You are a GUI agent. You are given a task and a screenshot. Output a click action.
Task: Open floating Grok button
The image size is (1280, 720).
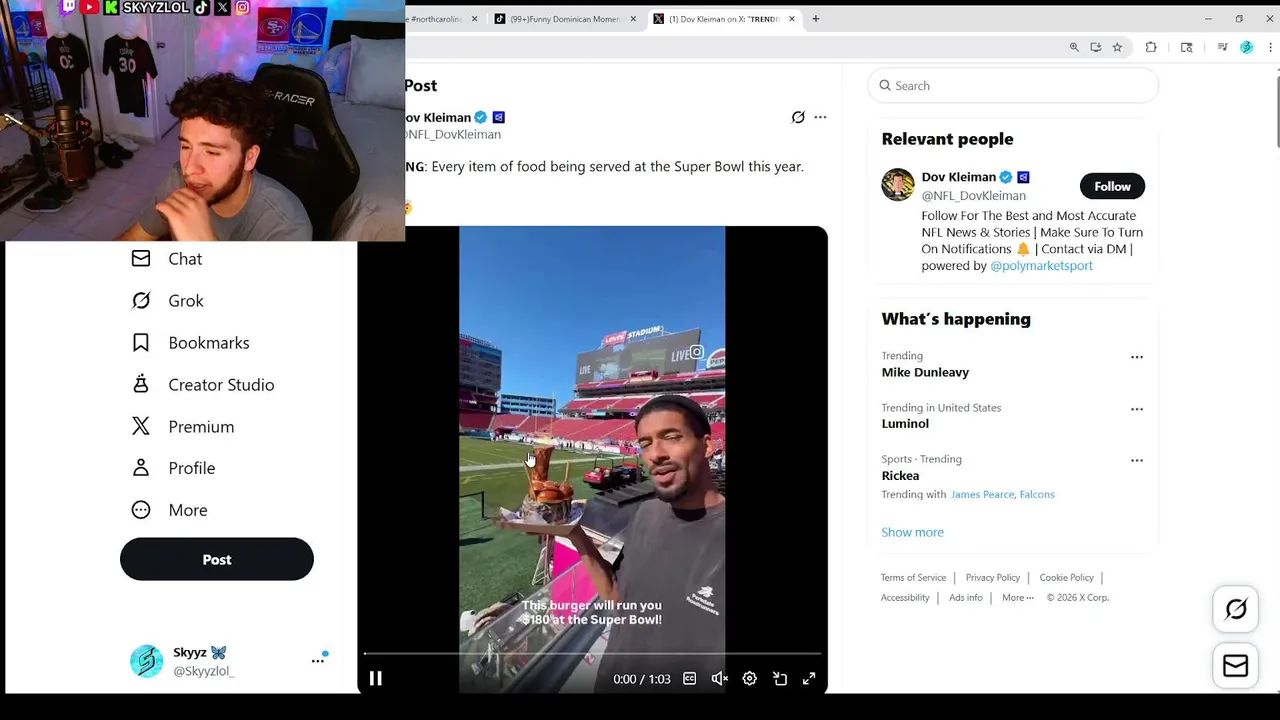pyautogui.click(x=1236, y=609)
